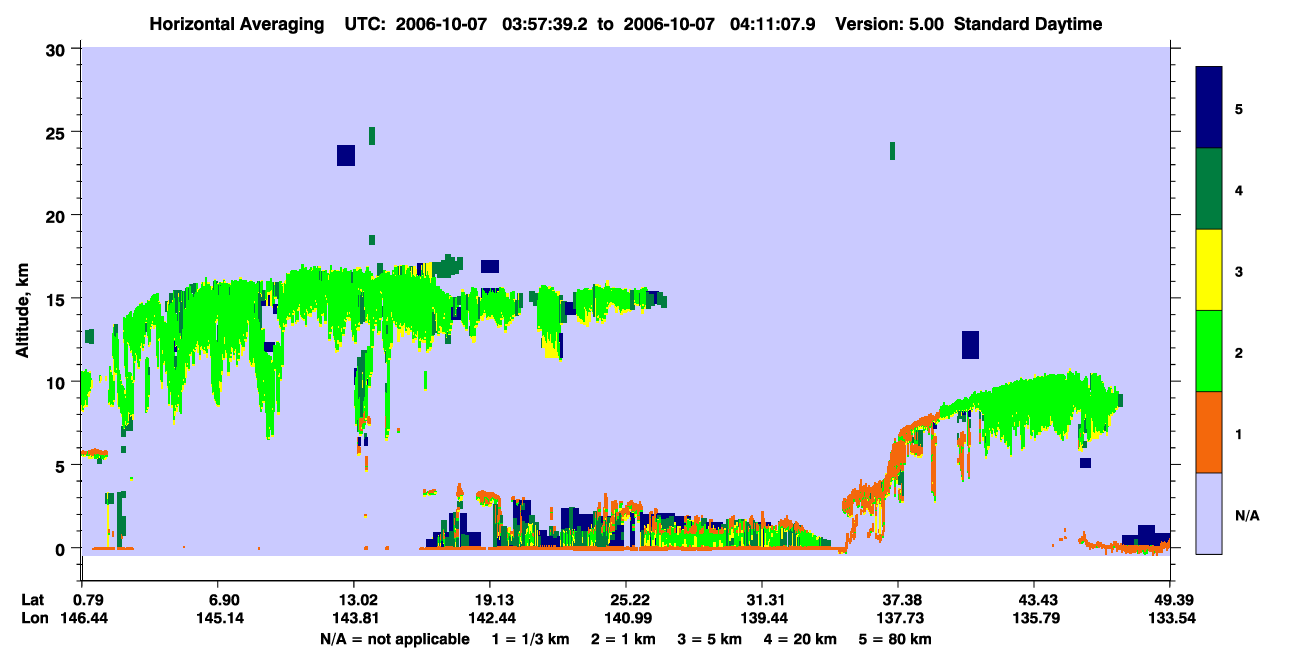Click the color bar label 1
The width and height of the screenshot is (1300, 667).
[1239, 433]
